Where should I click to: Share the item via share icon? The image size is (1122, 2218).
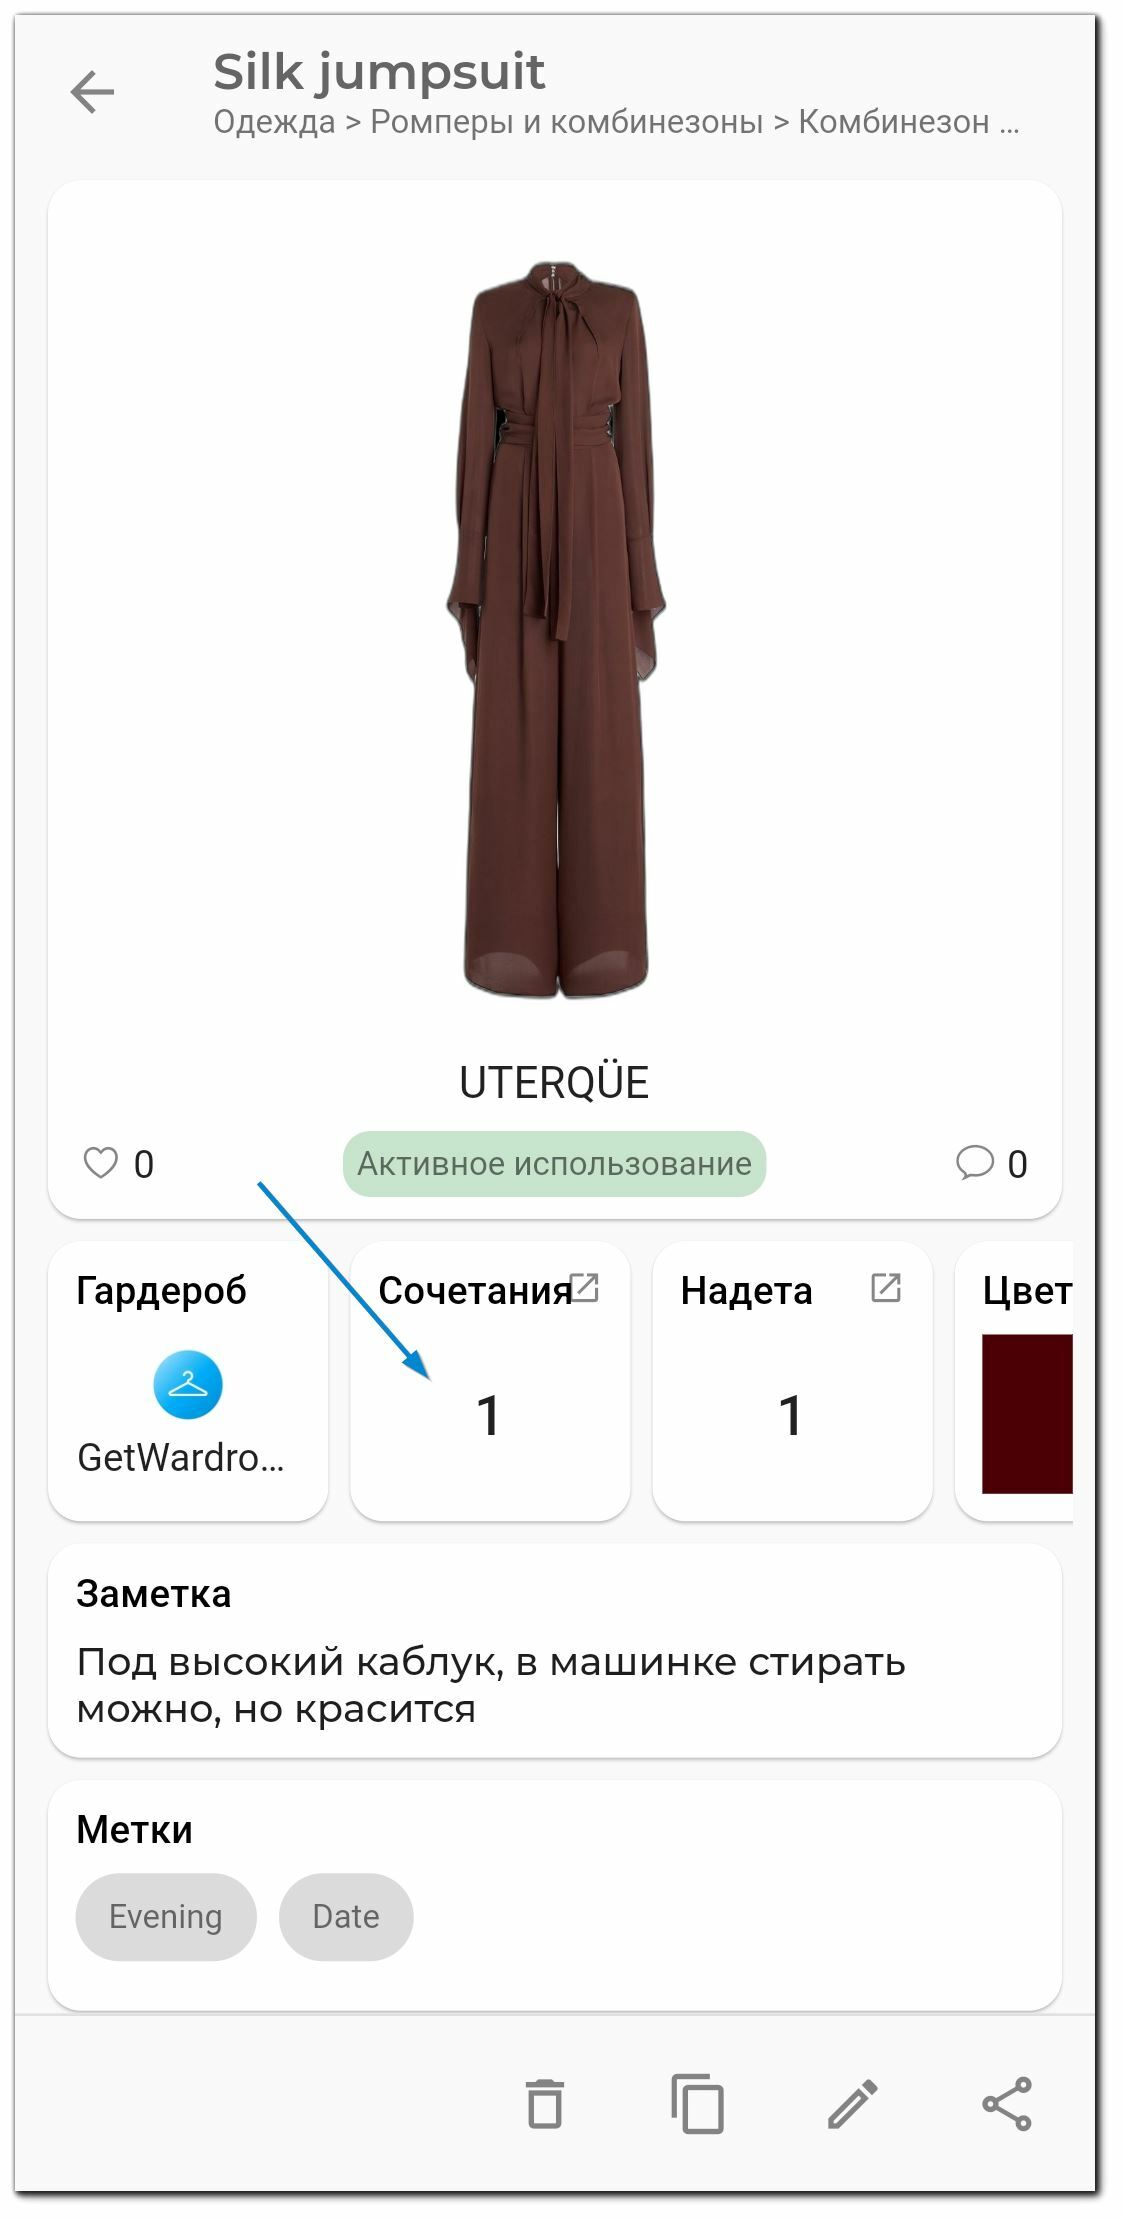point(1007,2103)
